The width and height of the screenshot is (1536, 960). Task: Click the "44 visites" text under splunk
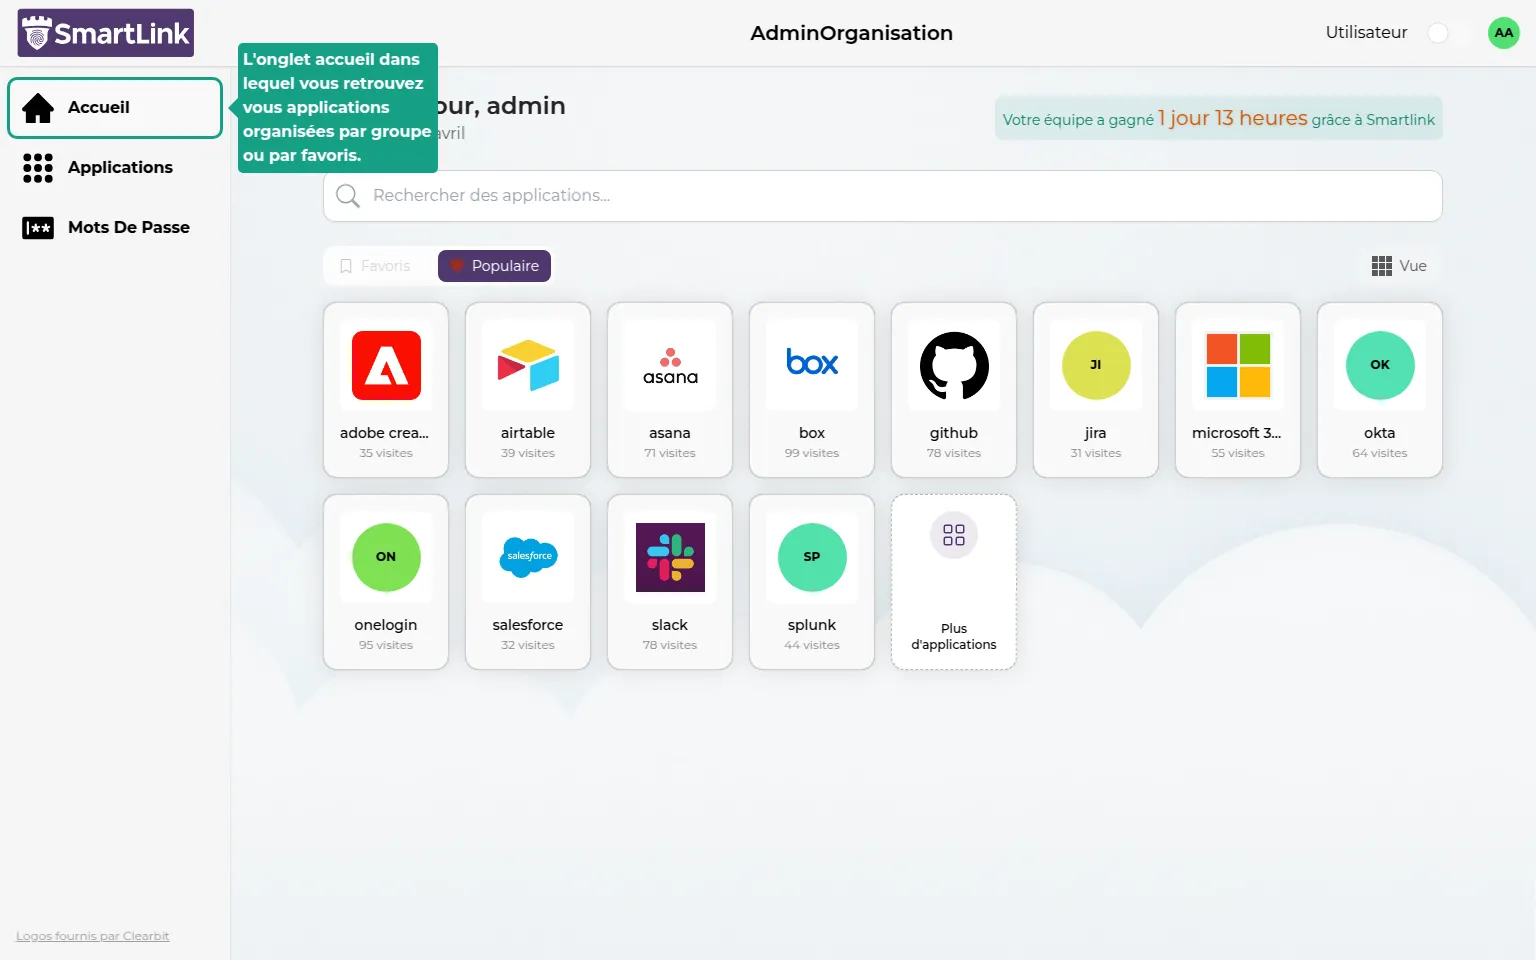tap(812, 645)
